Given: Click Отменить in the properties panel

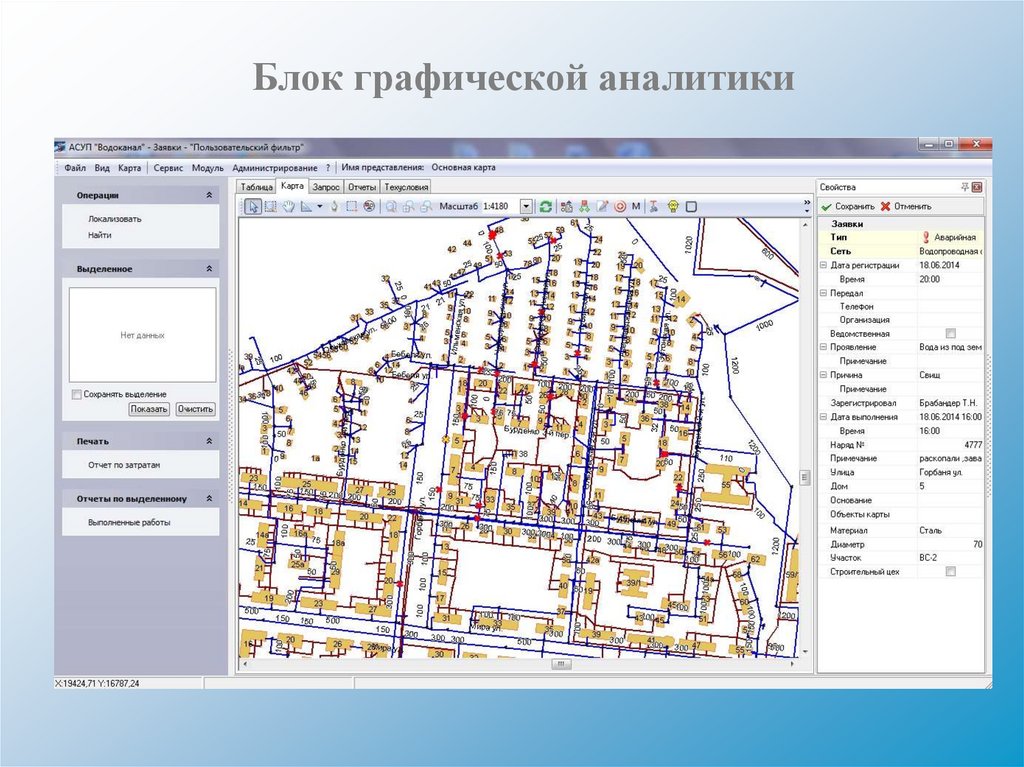Looking at the screenshot, I should (x=906, y=206).
